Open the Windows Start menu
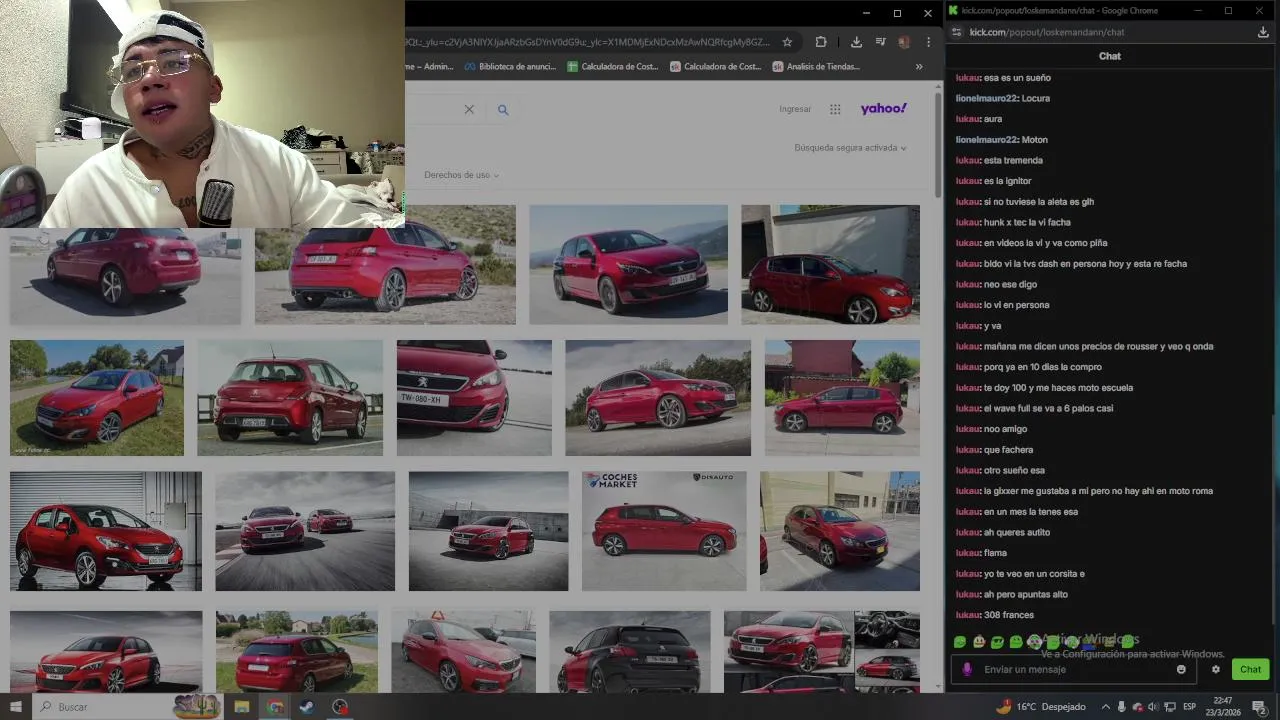Image resolution: width=1280 pixels, height=720 pixels. click(x=15, y=706)
